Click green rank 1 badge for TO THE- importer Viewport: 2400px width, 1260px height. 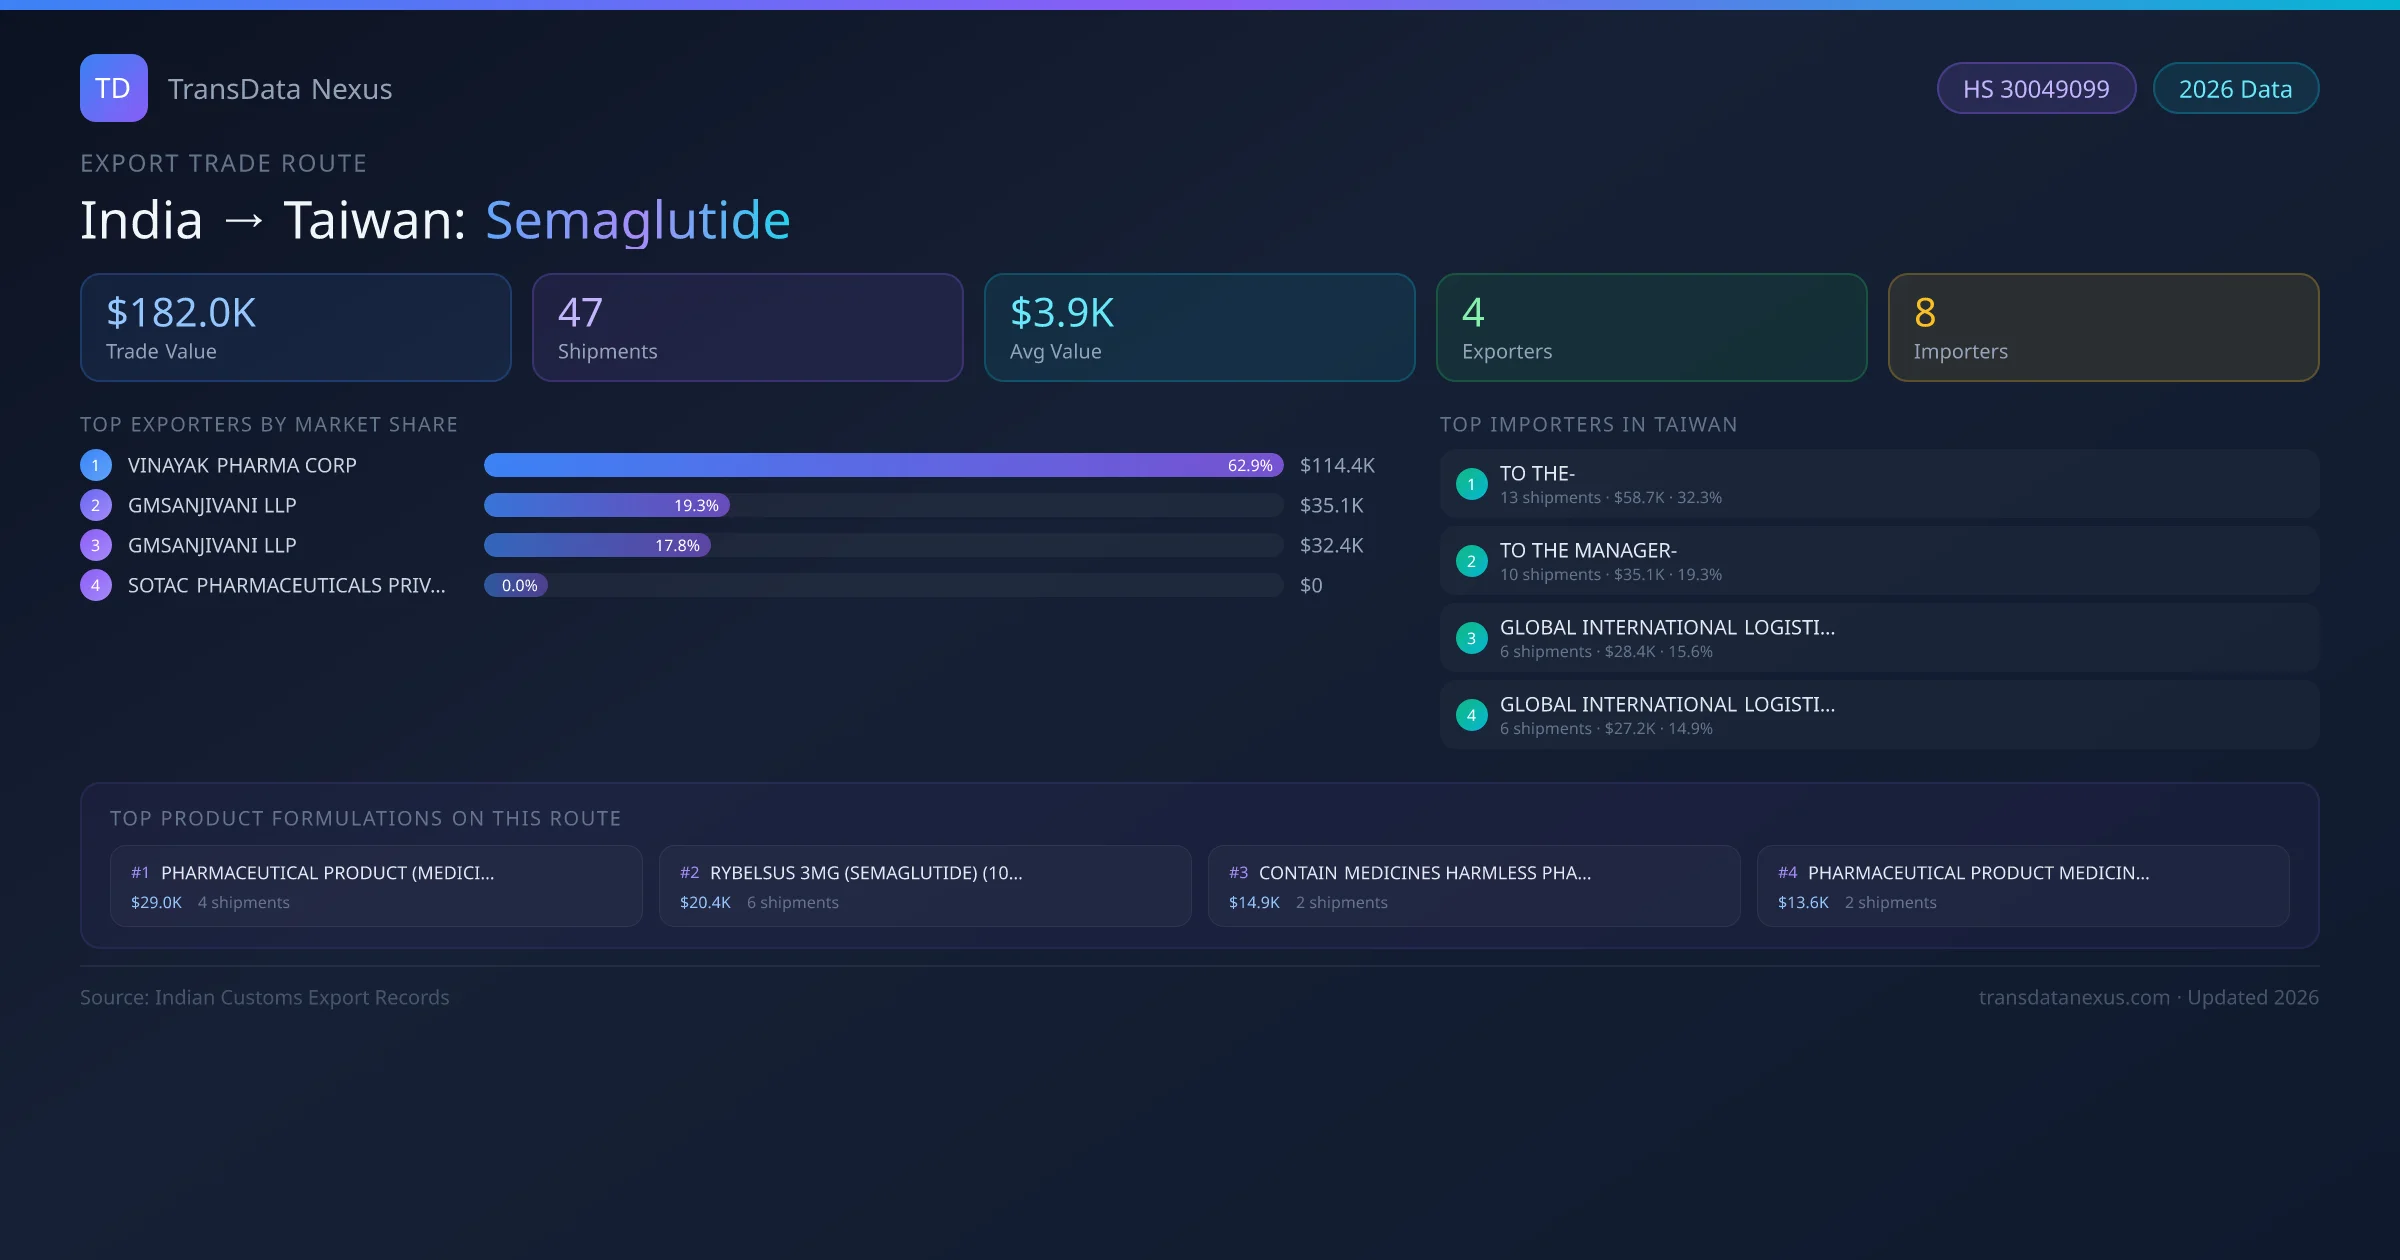pos(1471,484)
